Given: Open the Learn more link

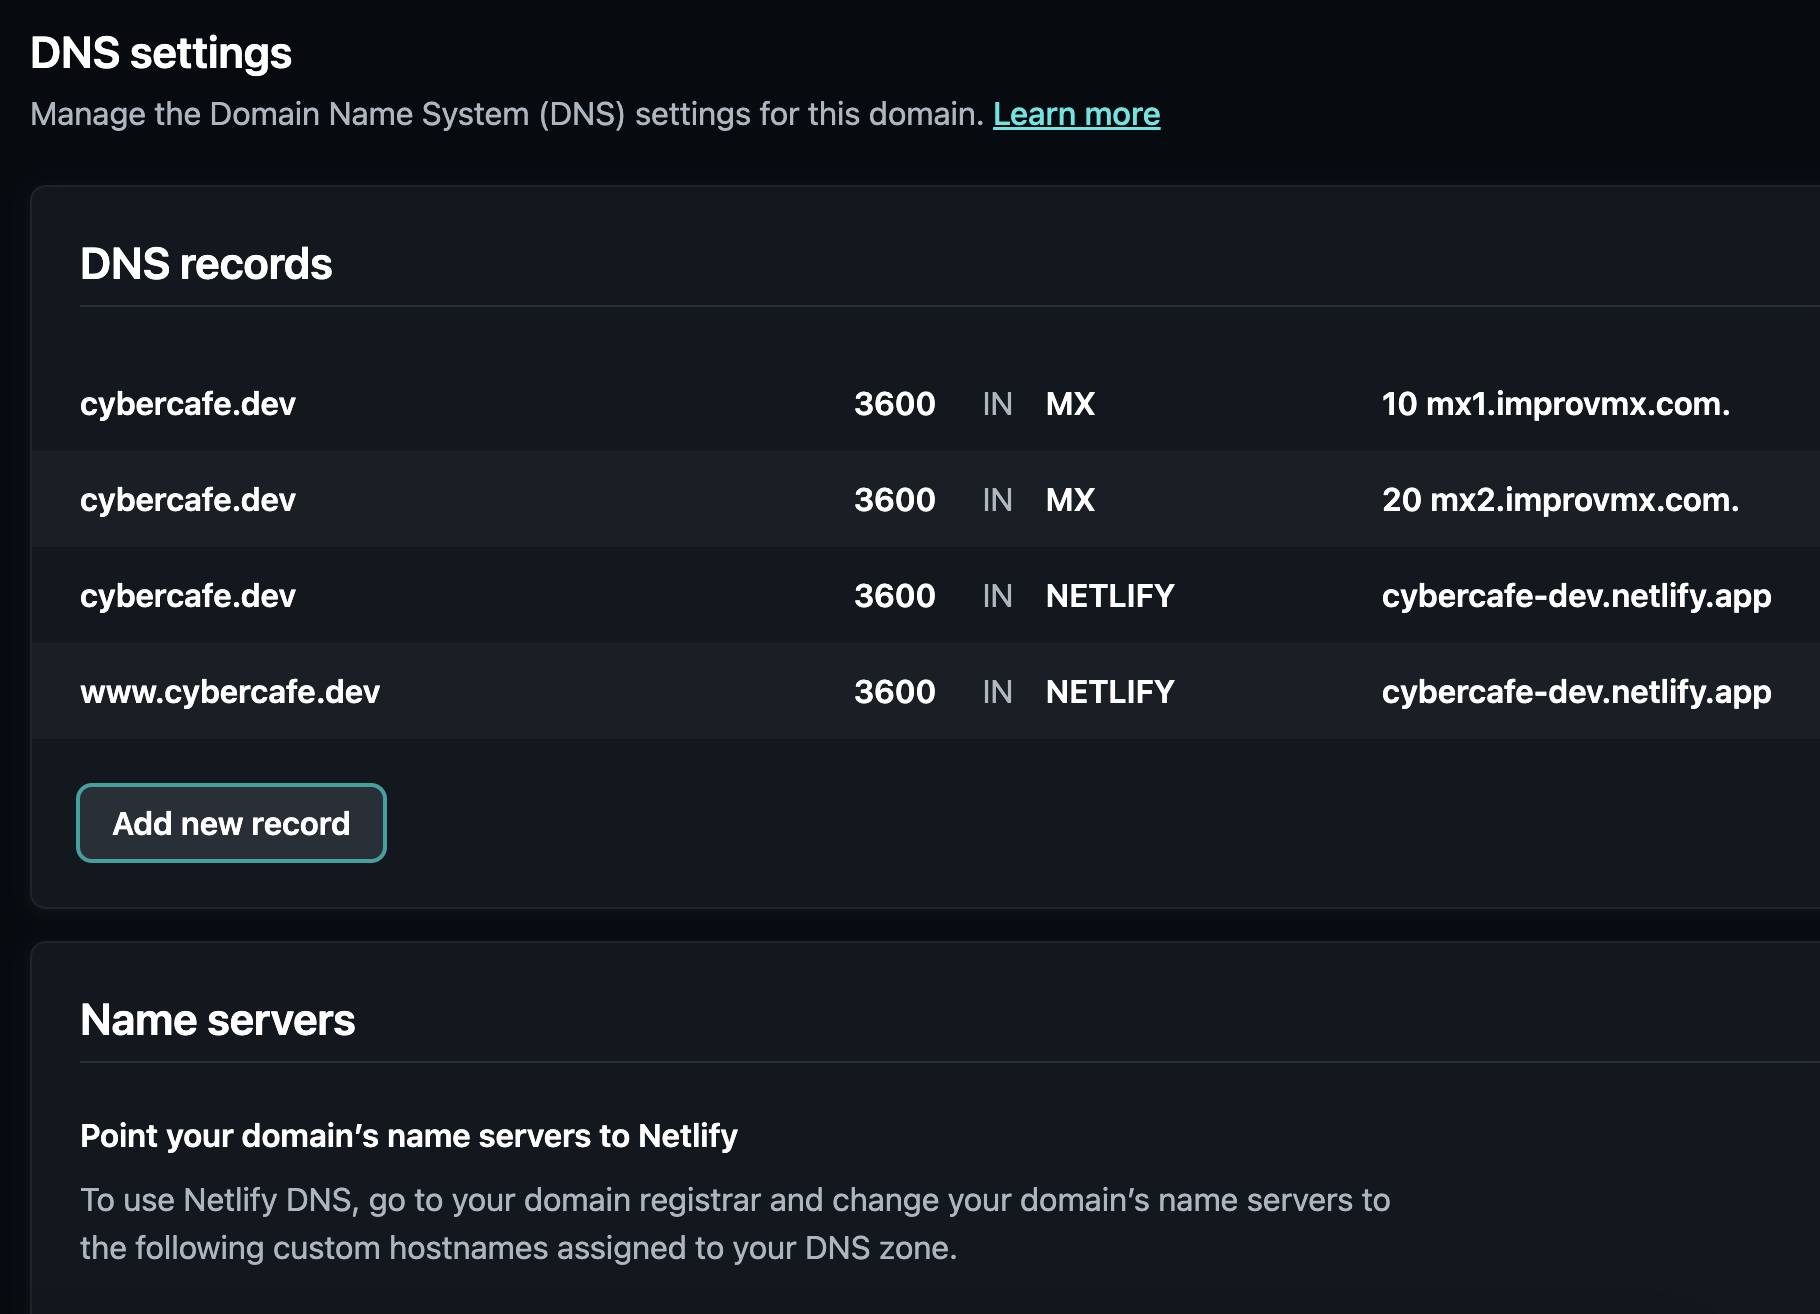Looking at the screenshot, I should pos(1076,114).
